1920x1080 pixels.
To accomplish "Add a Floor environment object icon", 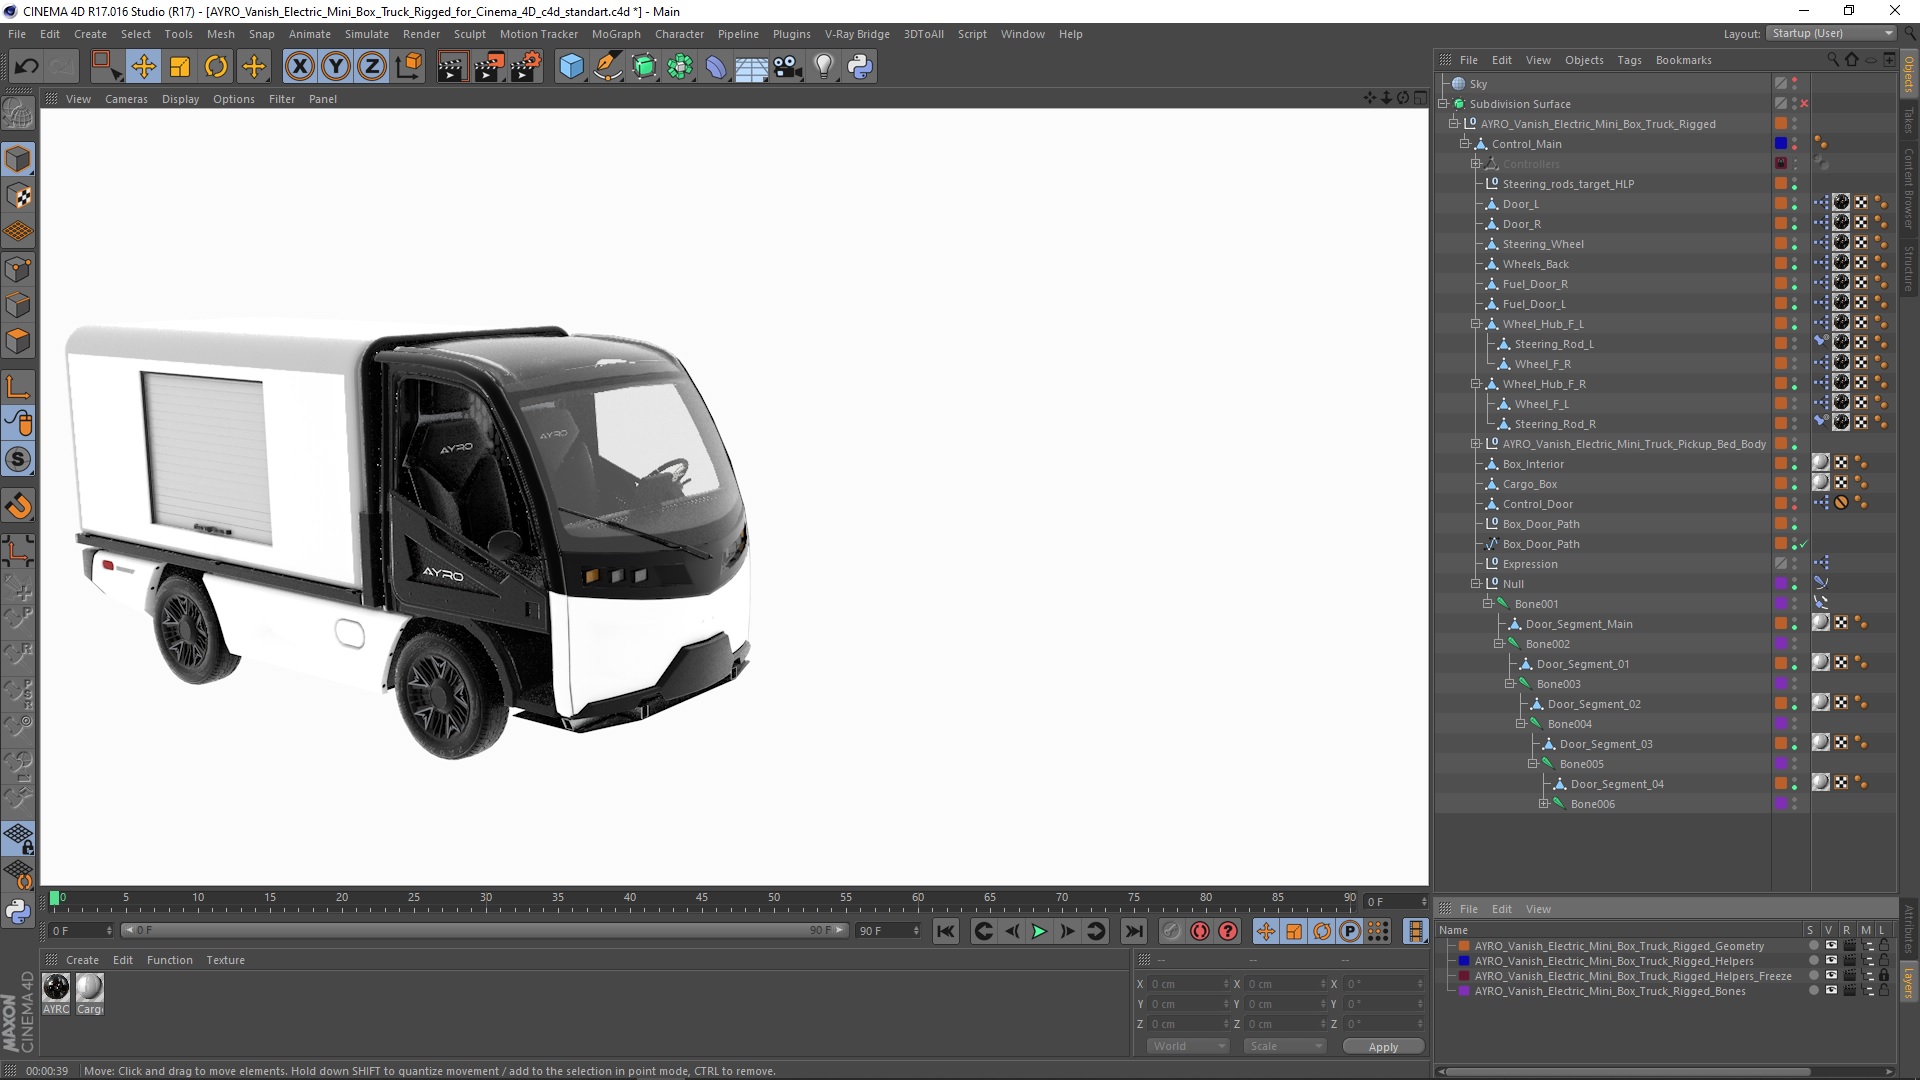I will tap(752, 67).
